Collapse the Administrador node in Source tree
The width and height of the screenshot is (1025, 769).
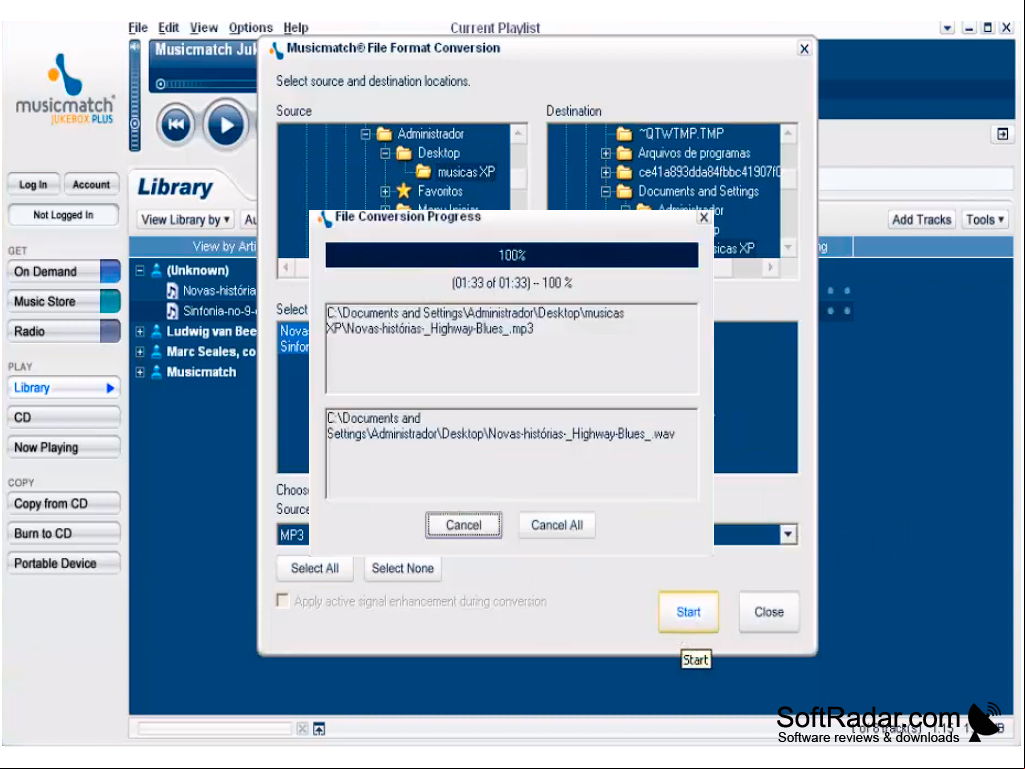(365, 134)
